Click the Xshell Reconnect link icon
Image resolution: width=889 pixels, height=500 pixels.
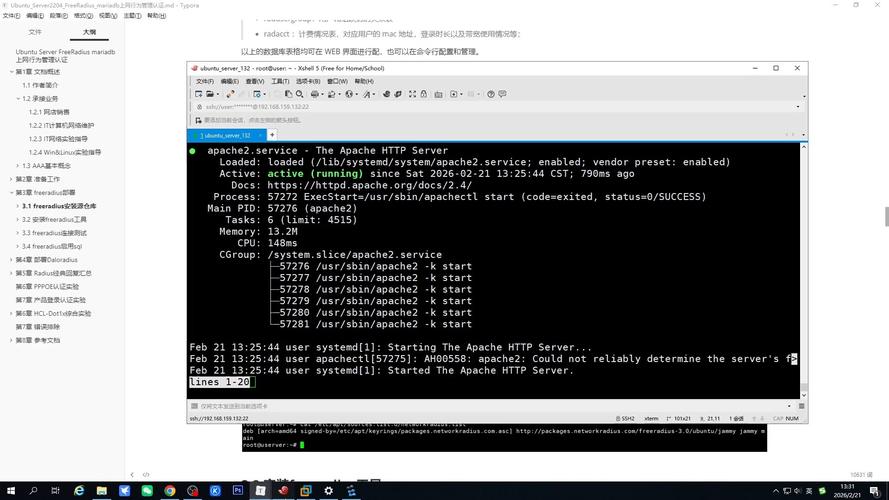230,94
